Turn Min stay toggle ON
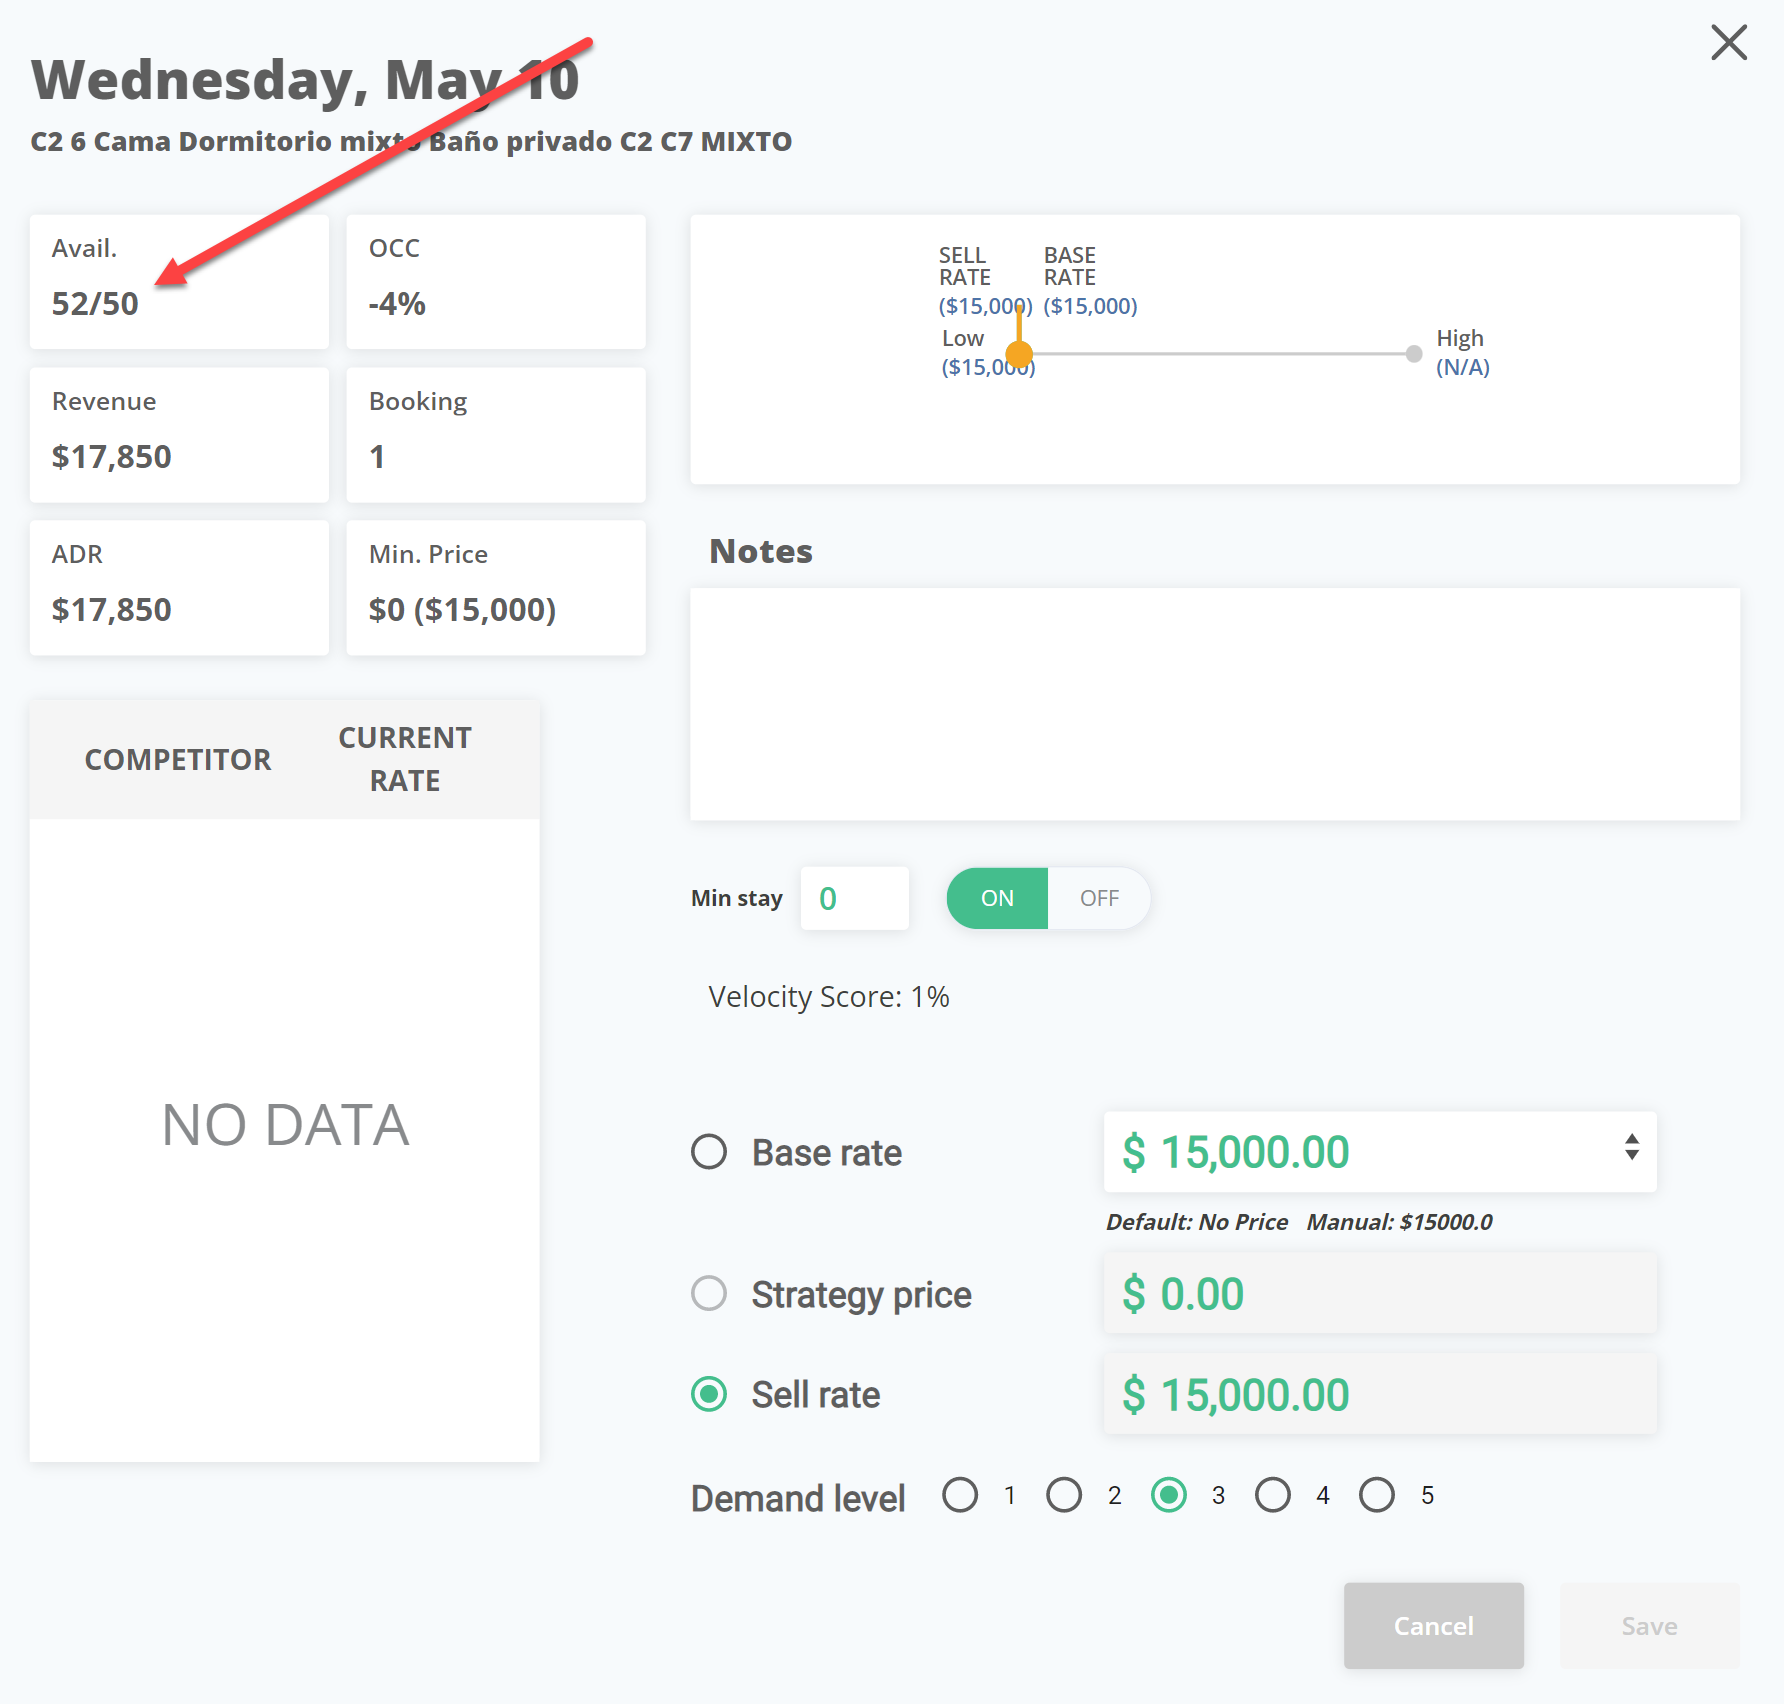The height and width of the screenshot is (1704, 1784). (997, 898)
